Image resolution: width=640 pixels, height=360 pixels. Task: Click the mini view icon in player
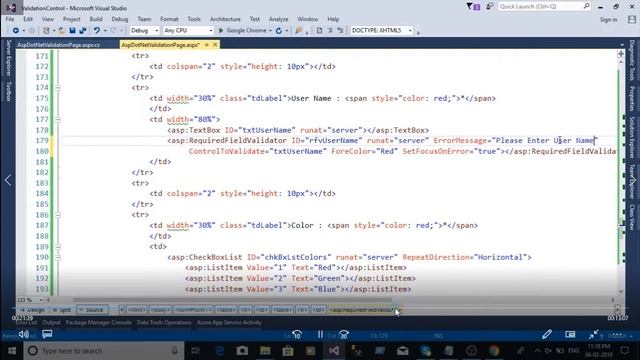point(570,335)
